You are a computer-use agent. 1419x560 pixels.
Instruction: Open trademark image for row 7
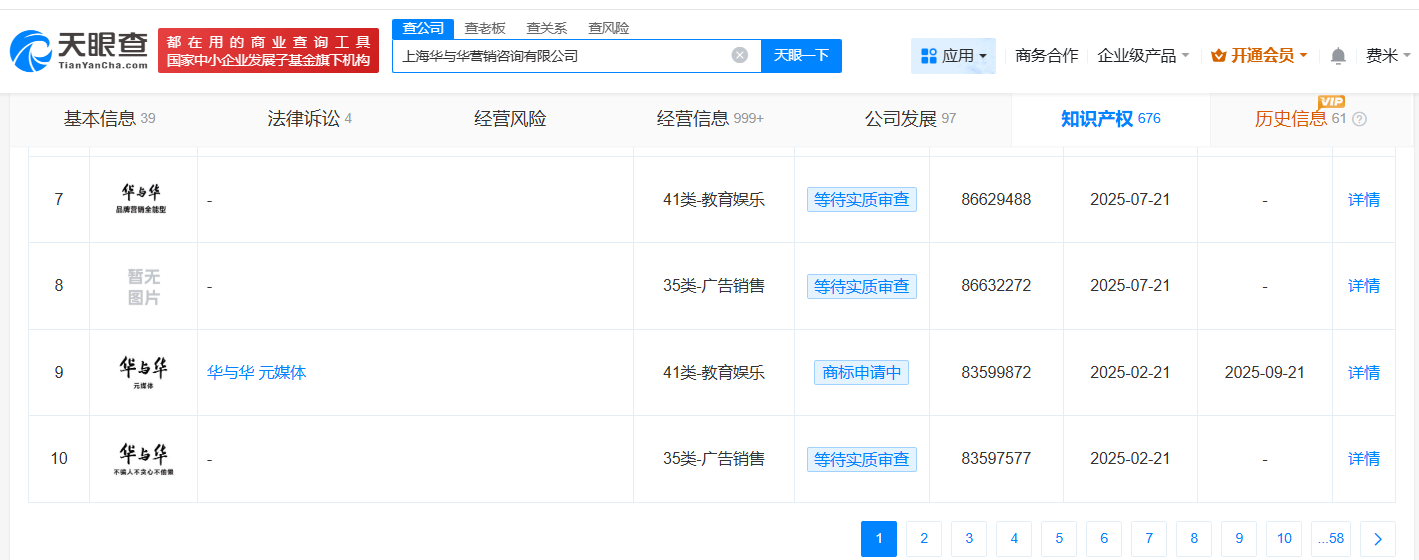[x=143, y=199]
